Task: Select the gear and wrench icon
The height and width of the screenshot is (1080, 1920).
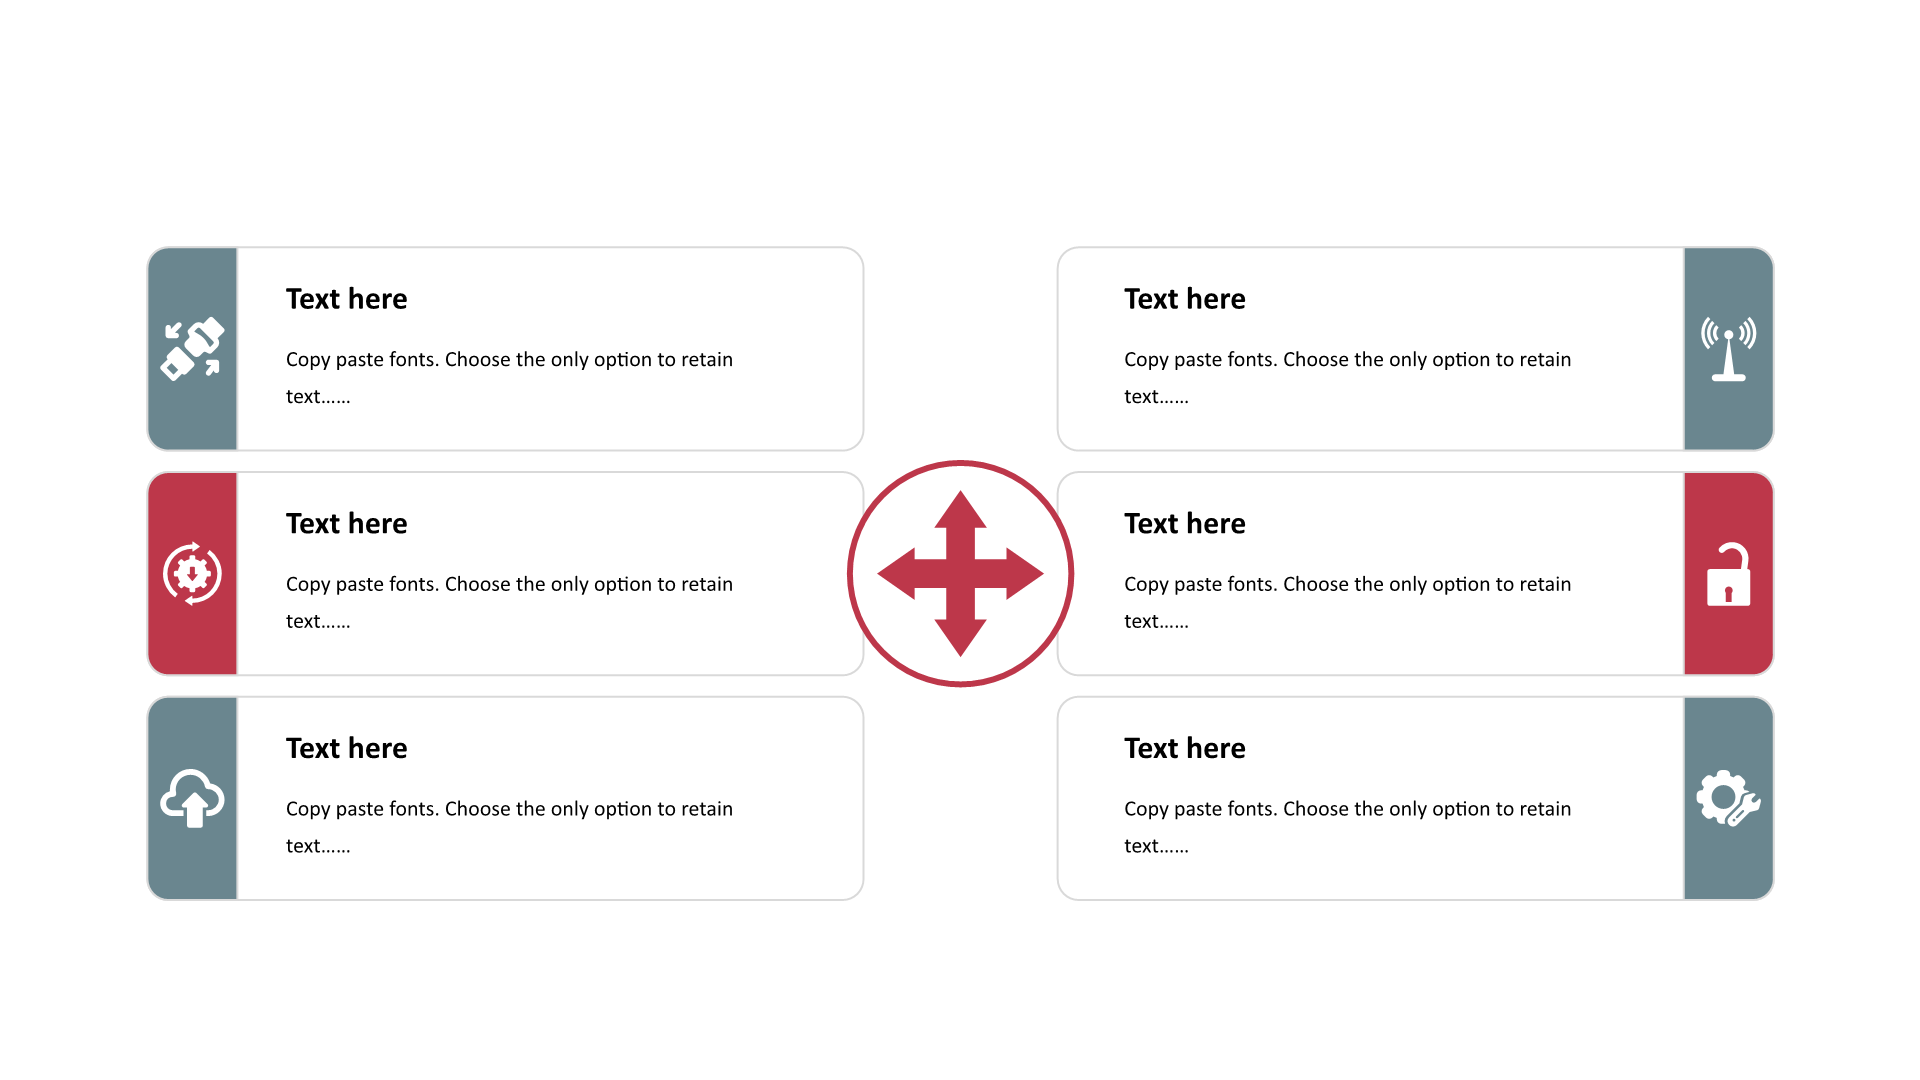Action: (x=1728, y=798)
